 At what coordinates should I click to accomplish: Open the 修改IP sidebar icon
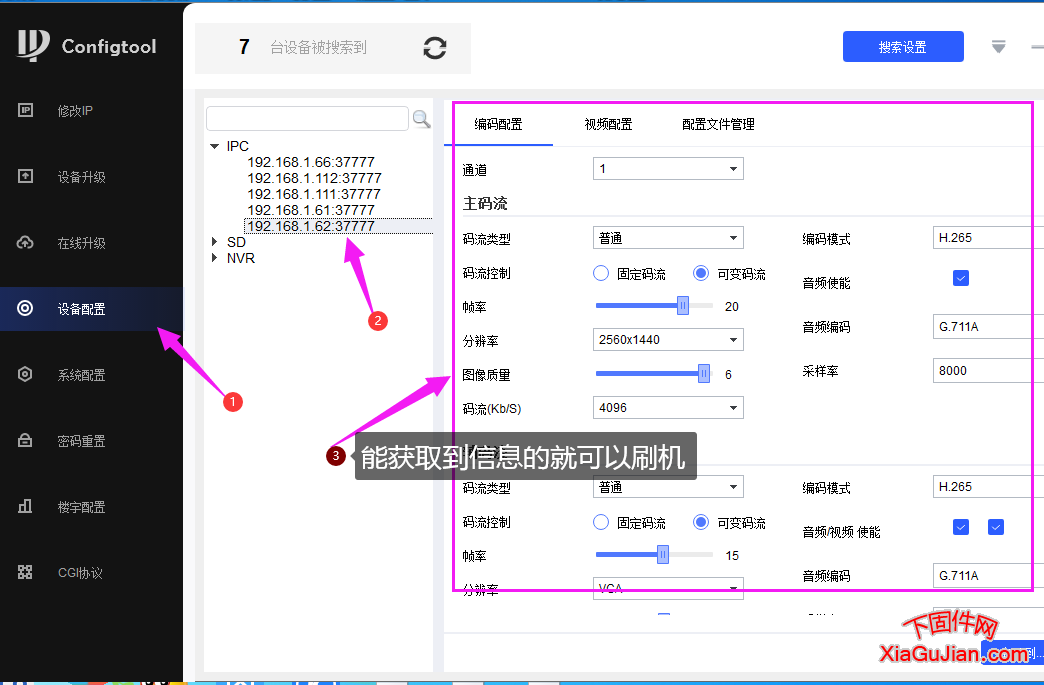click(x=25, y=110)
